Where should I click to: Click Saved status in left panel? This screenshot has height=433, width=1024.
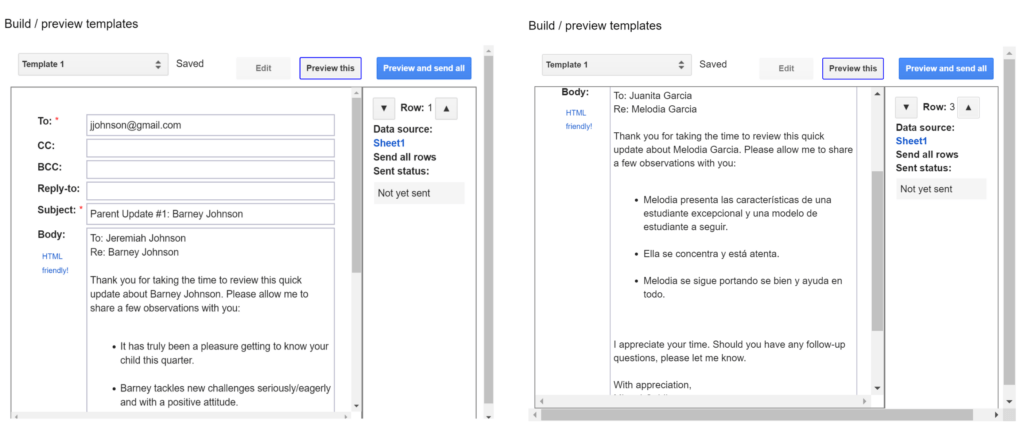click(x=190, y=63)
